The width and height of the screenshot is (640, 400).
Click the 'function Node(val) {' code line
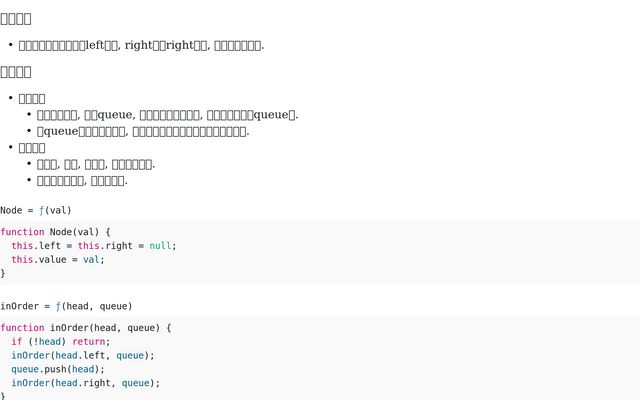point(55,232)
